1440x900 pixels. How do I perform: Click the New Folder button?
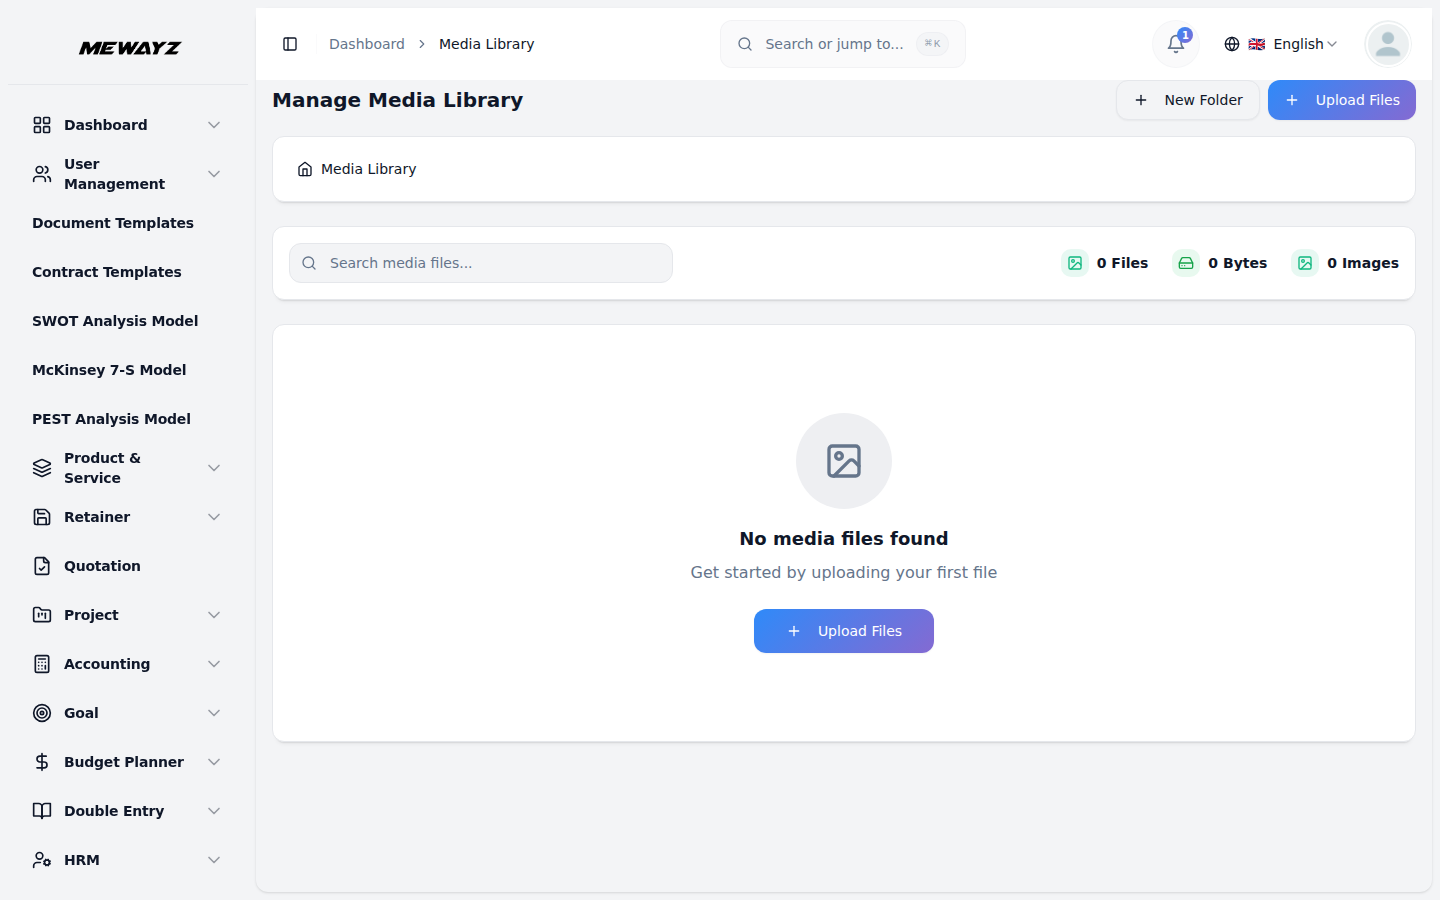coord(1188,100)
